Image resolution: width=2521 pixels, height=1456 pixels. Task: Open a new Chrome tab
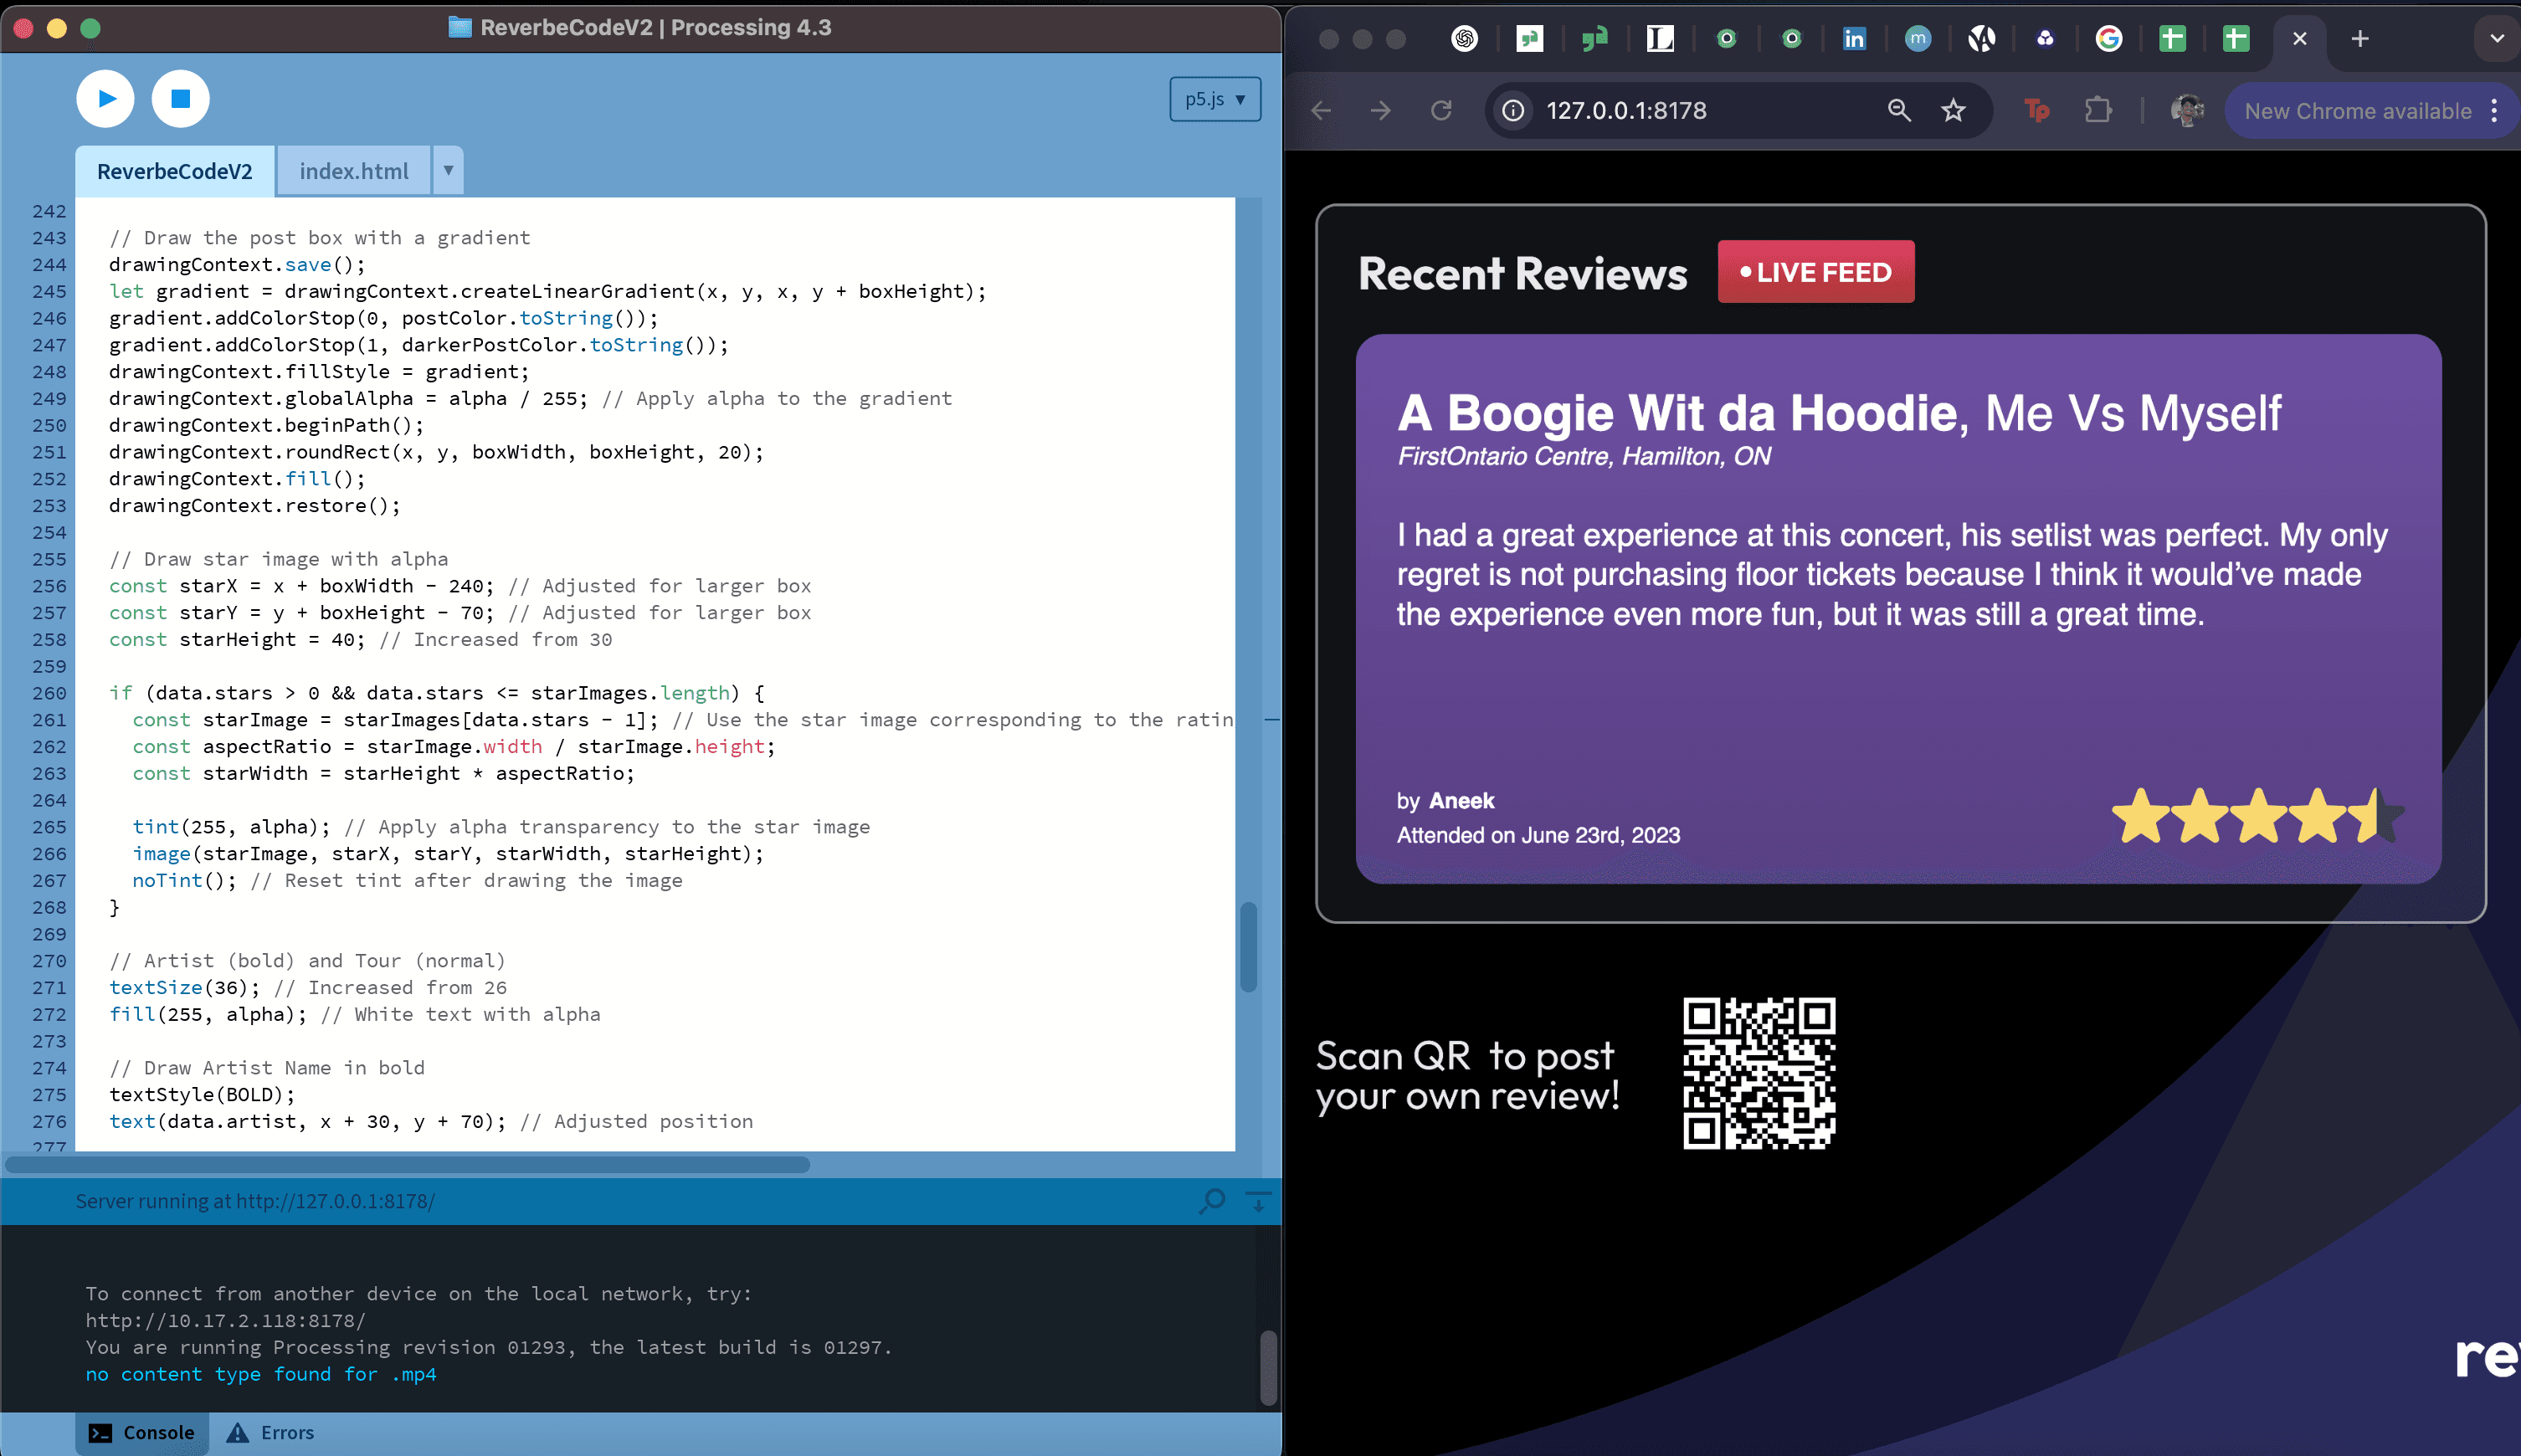(2360, 38)
